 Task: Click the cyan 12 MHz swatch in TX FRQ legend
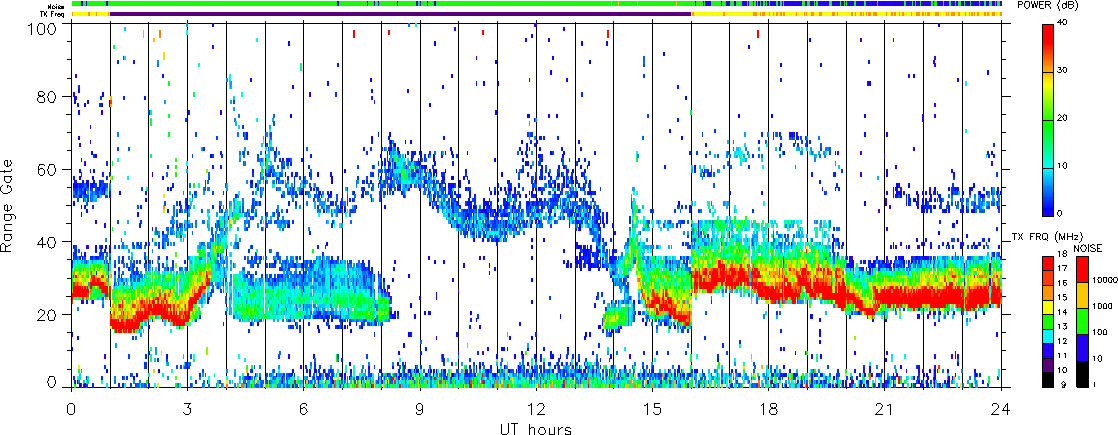coord(1050,335)
